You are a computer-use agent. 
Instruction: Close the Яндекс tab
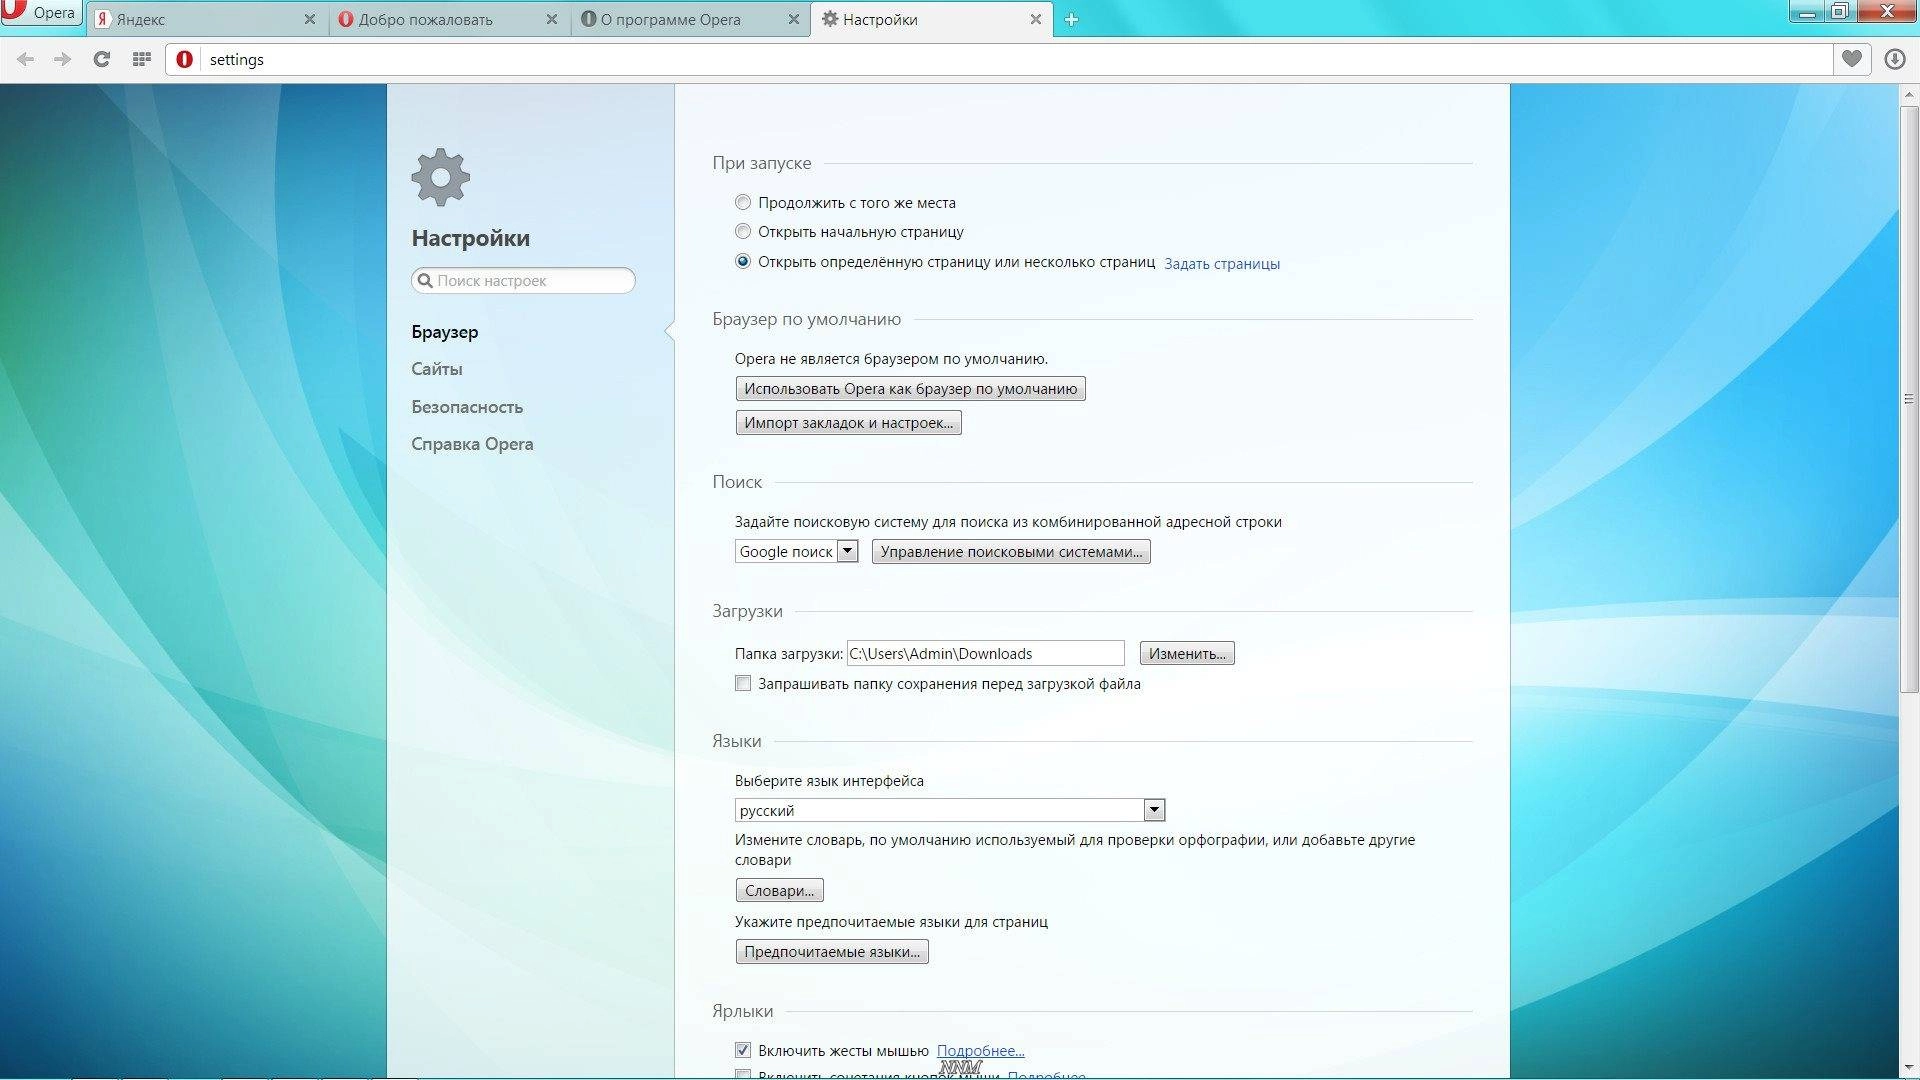point(310,19)
